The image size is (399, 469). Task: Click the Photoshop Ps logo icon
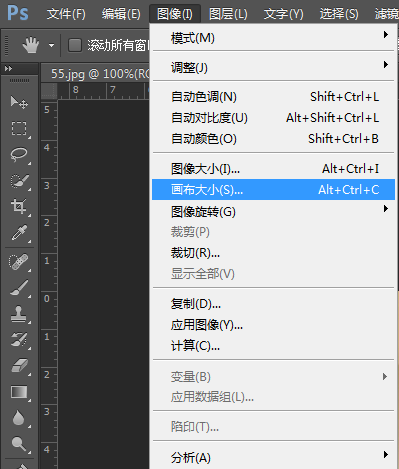tap(18, 13)
